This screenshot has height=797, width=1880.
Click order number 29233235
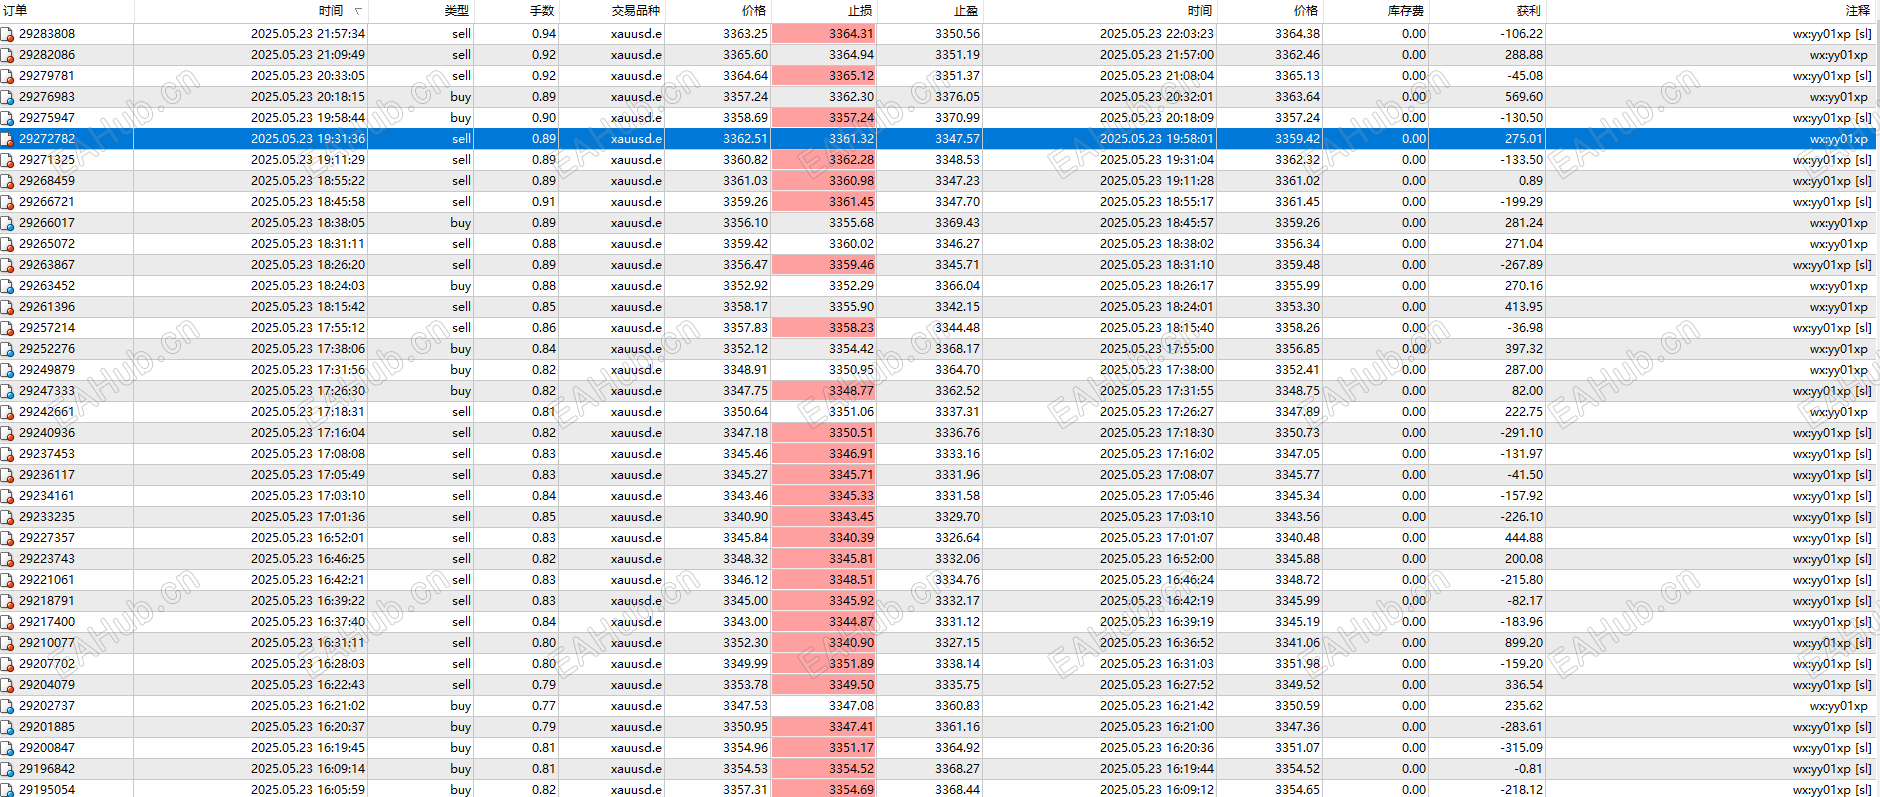click(x=47, y=517)
